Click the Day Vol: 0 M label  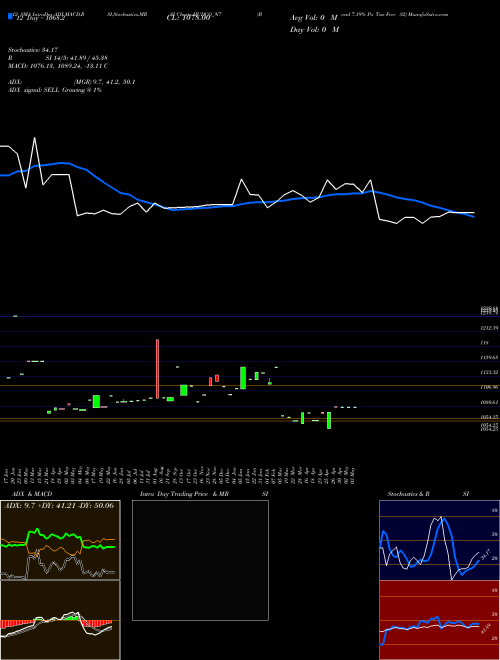point(314,30)
